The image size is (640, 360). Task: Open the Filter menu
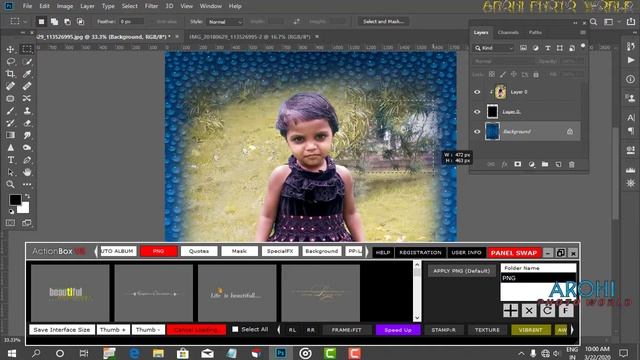click(151, 6)
